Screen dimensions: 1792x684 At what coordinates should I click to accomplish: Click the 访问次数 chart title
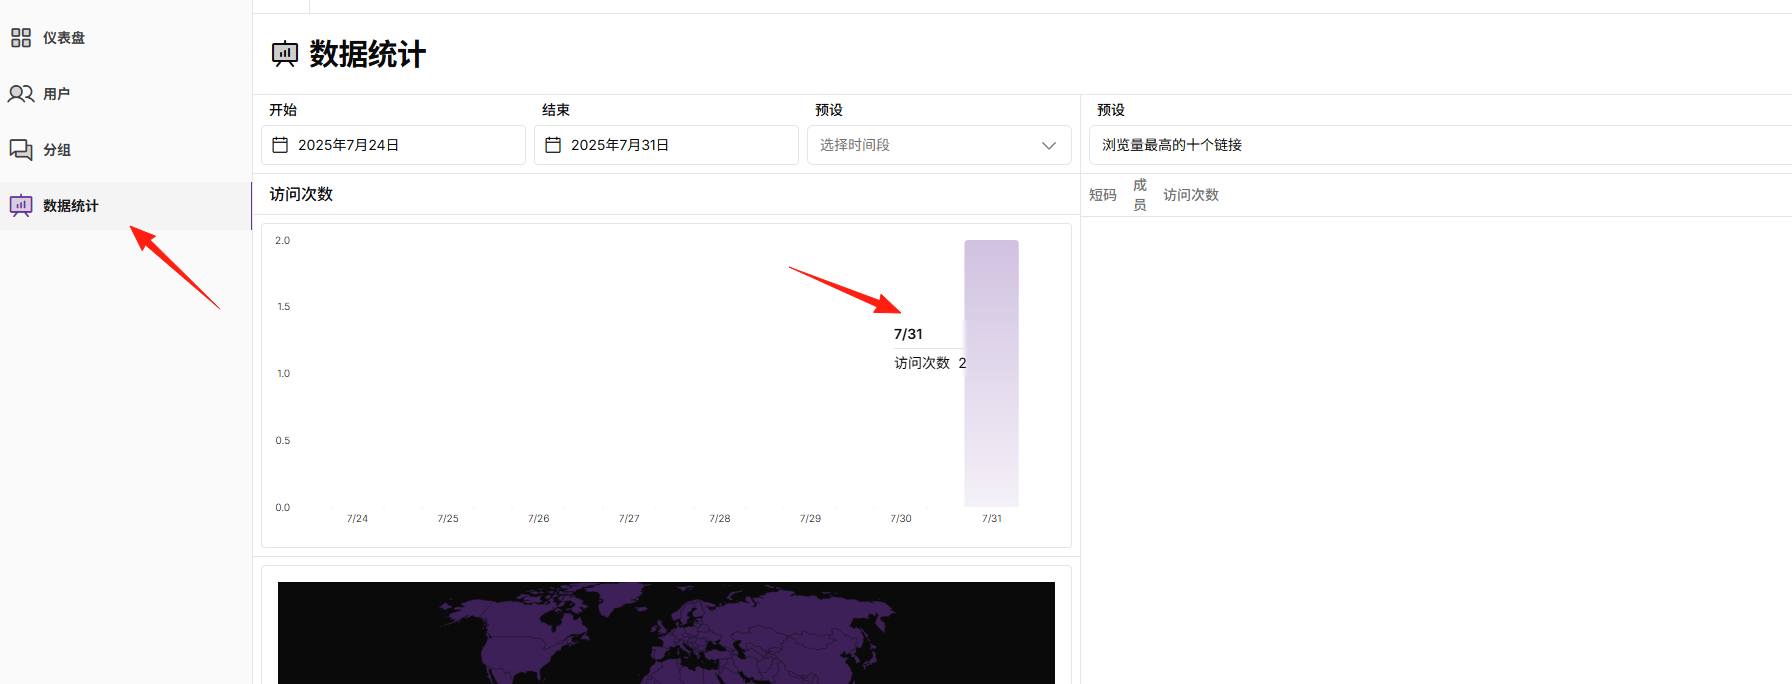pyautogui.click(x=301, y=194)
